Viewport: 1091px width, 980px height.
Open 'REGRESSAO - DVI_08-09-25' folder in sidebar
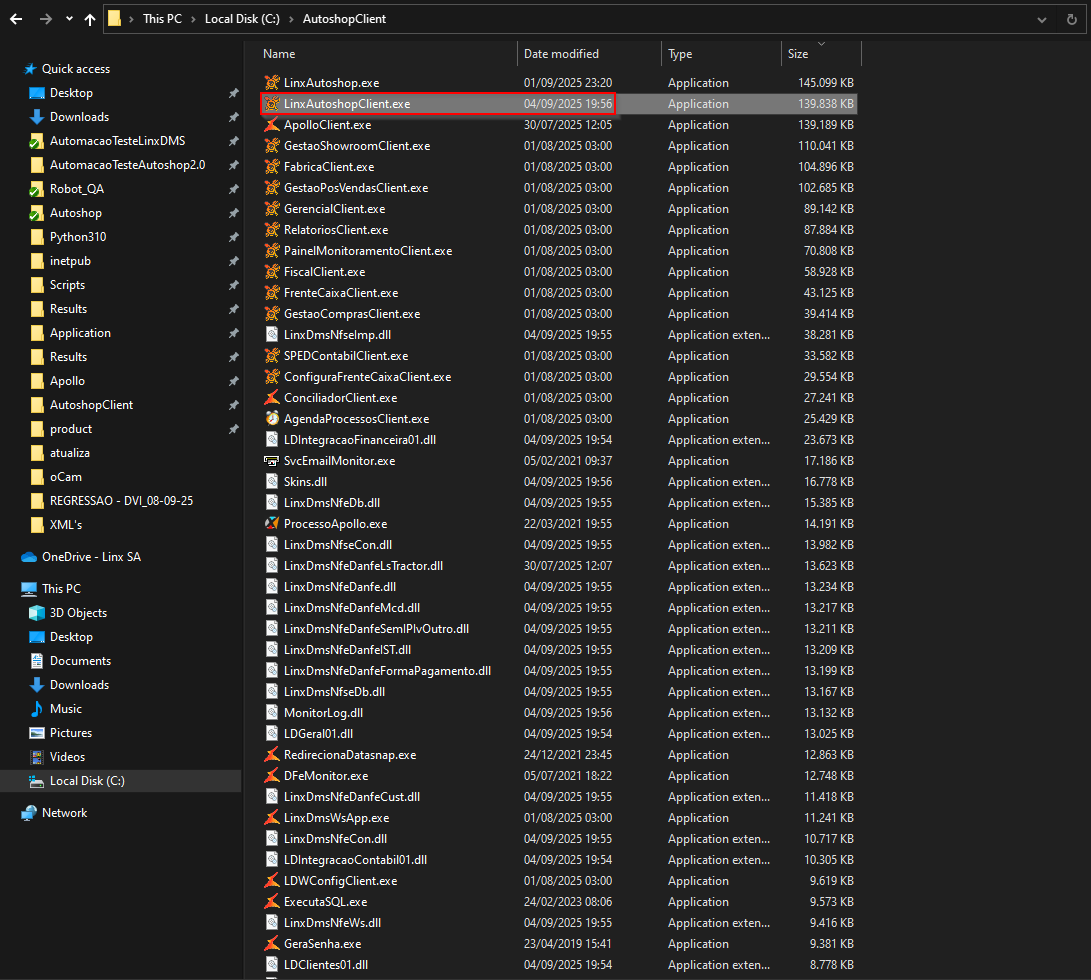pyautogui.click(x=121, y=500)
